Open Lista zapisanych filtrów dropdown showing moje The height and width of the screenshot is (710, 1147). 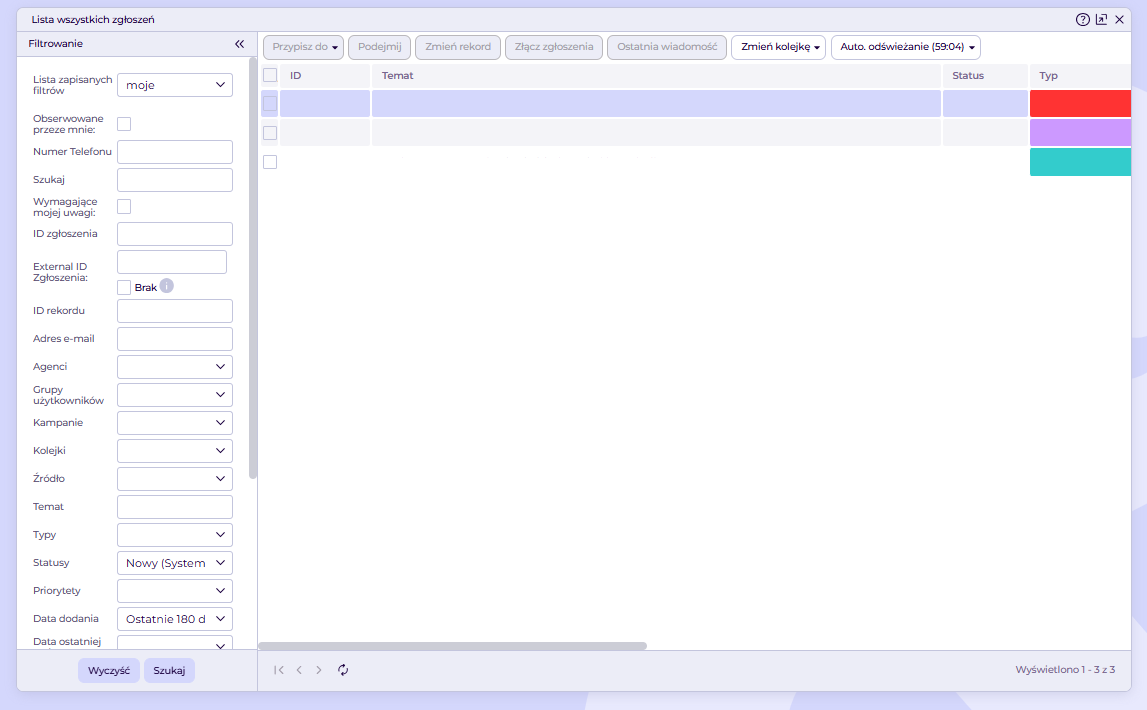(x=175, y=85)
